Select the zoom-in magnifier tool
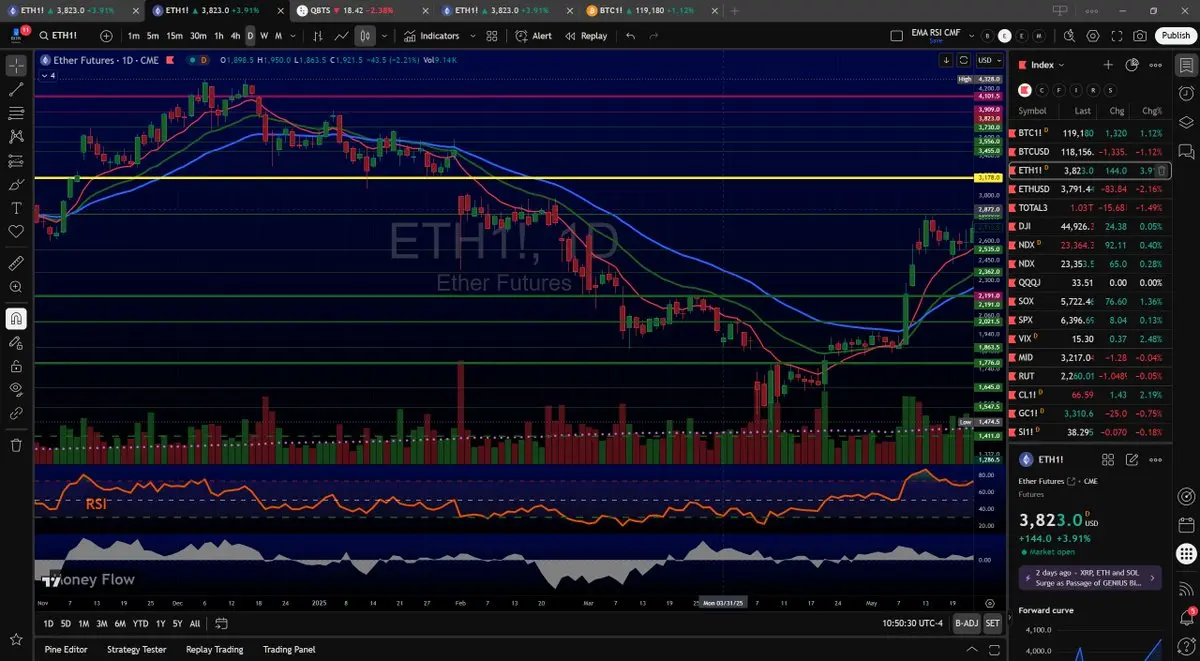The image size is (1200, 661). (x=16, y=287)
